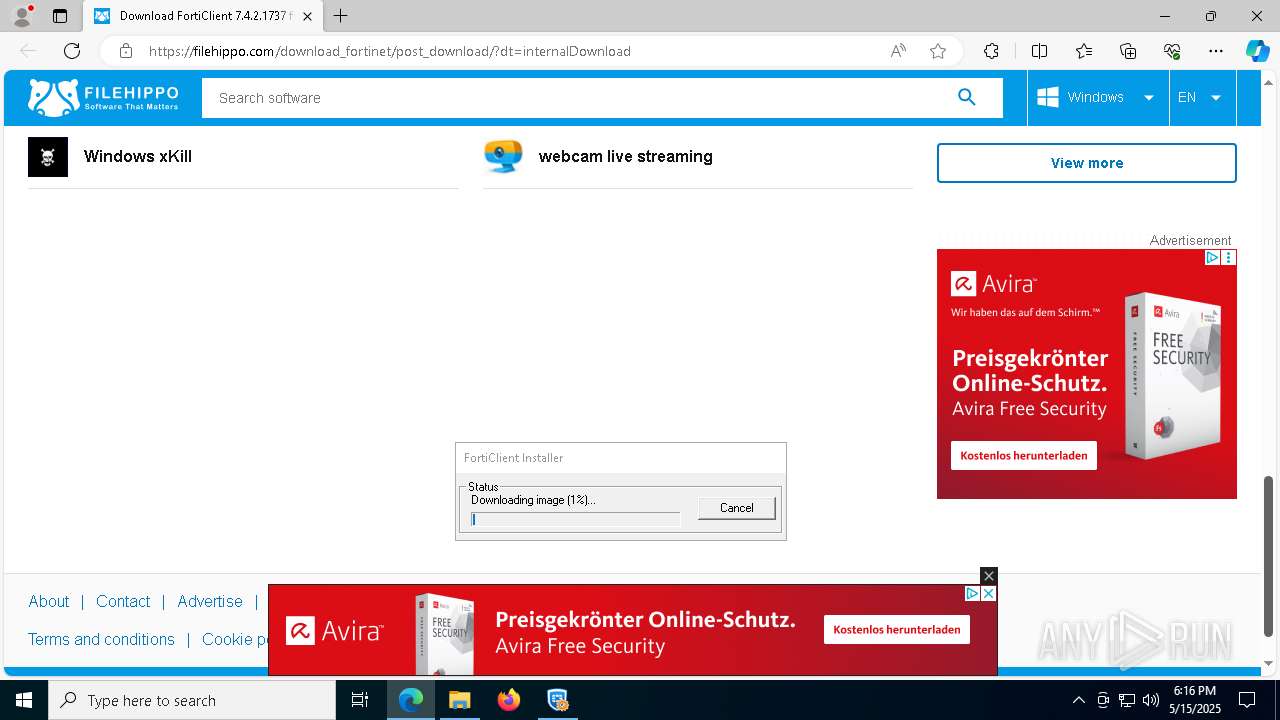Open the webcam live streaming link
The image size is (1280, 720).
[x=626, y=156]
